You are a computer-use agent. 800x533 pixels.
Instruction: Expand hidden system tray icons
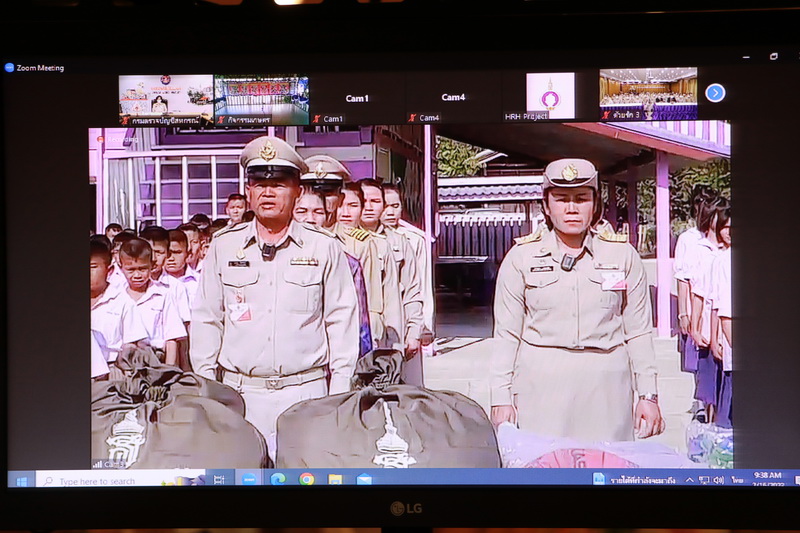point(689,480)
